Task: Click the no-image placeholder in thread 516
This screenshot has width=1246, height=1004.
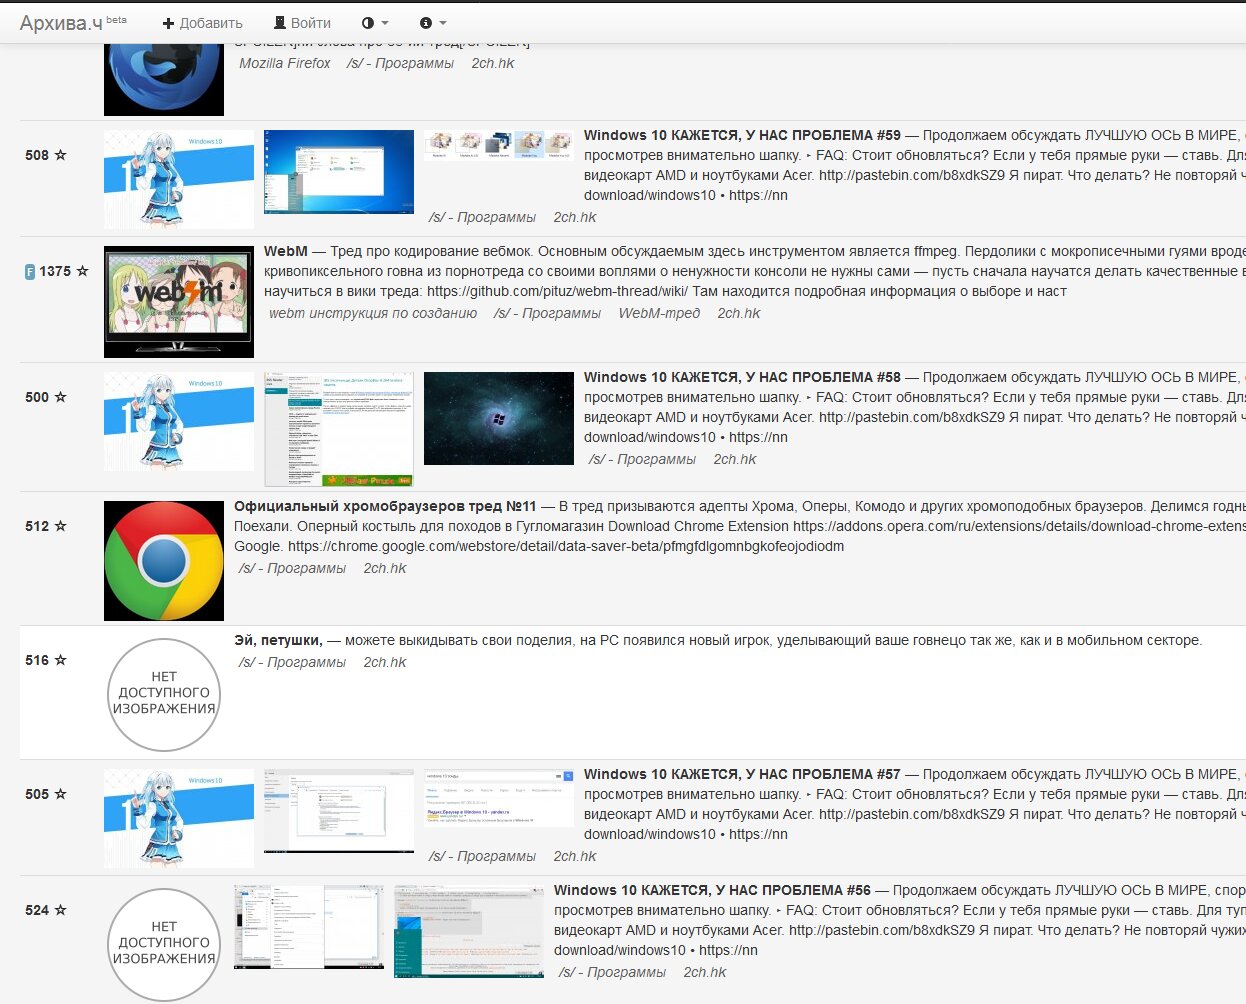Action: tap(164, 694)
